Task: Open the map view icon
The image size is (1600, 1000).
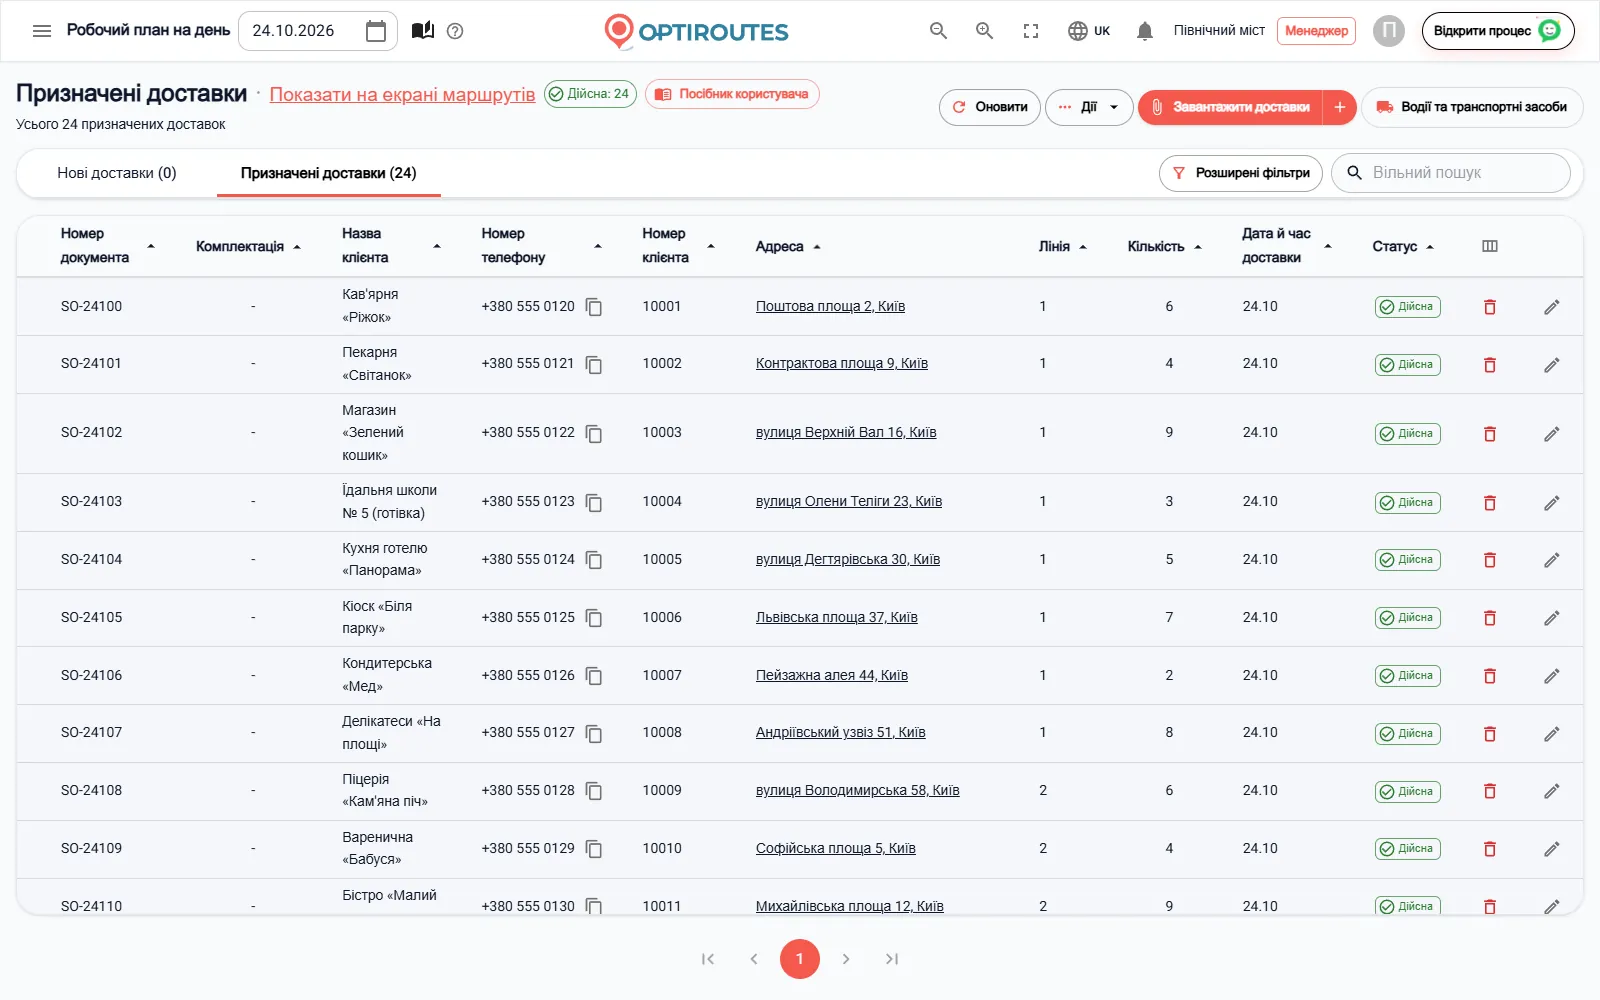Action: point(423,31)
